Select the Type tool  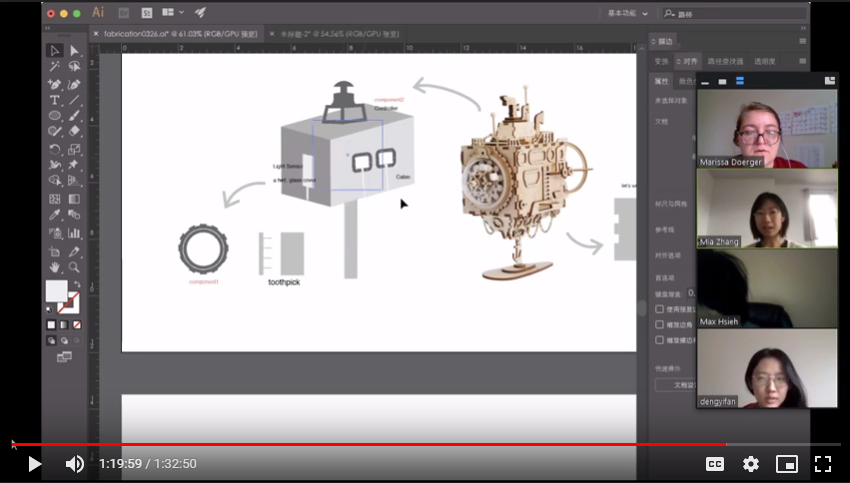click(54, 100)
